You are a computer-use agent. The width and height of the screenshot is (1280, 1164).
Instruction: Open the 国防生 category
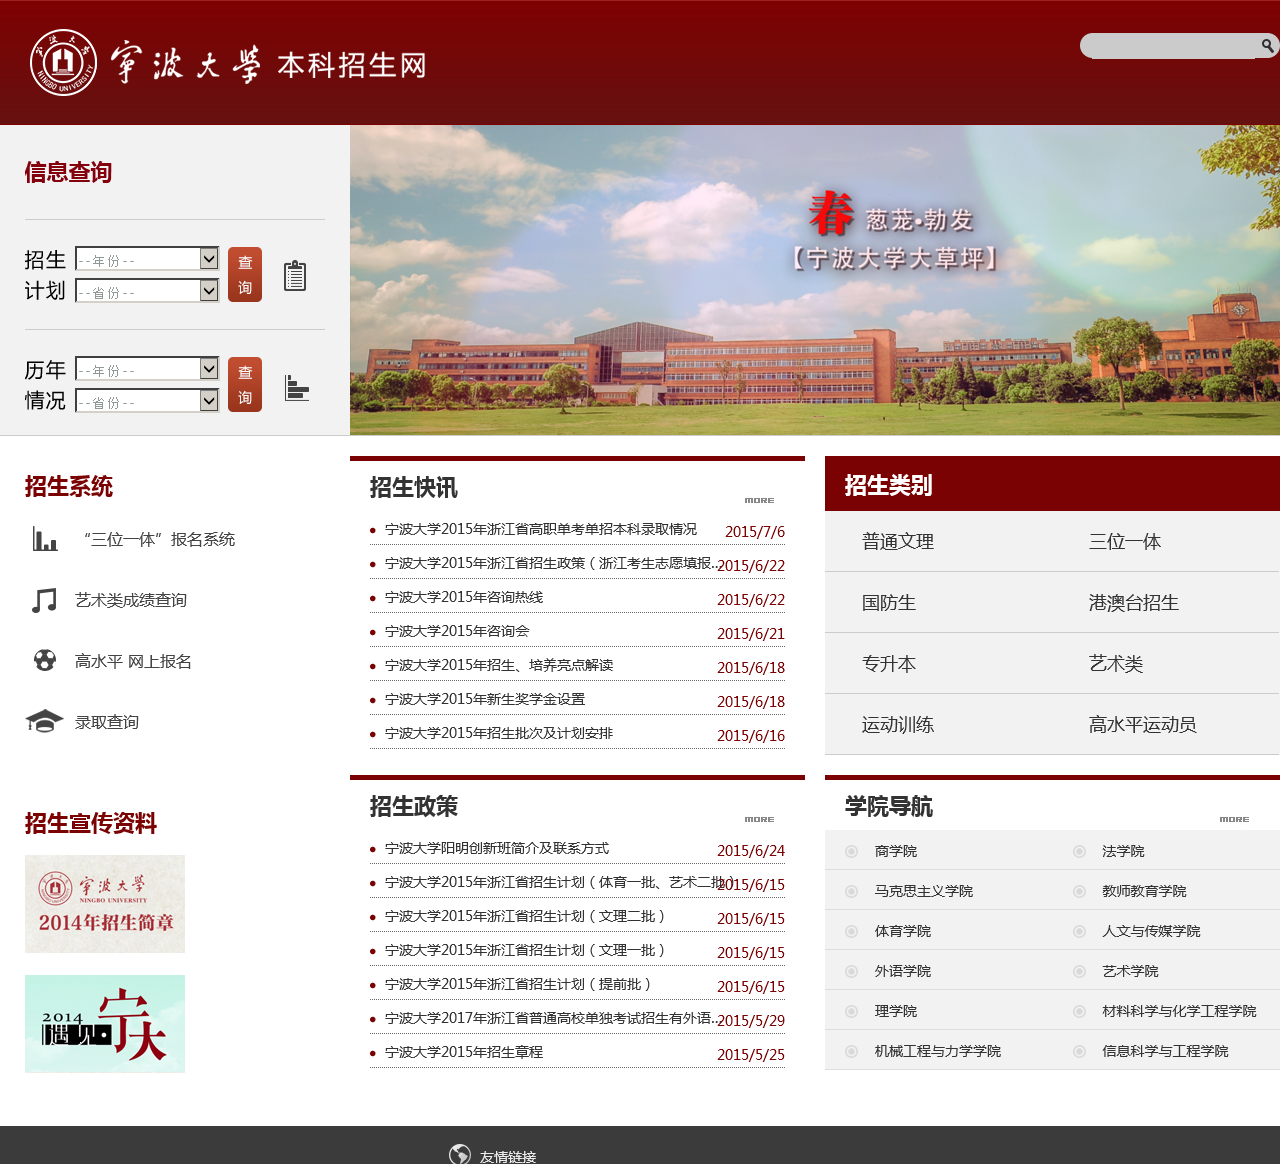(x=889, y=602)
